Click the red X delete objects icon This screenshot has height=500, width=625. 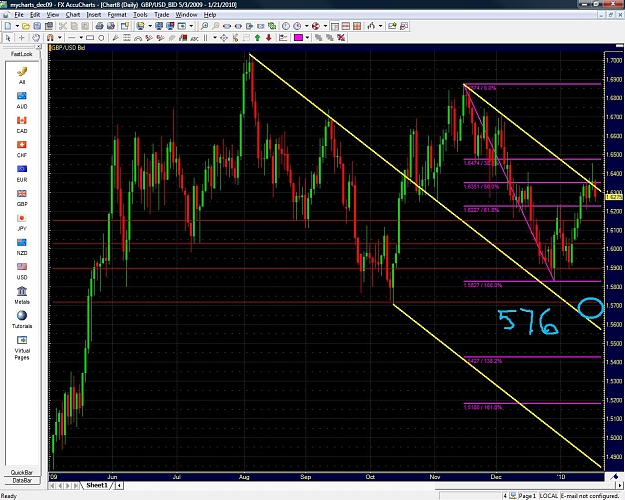(x=341, y=38)
